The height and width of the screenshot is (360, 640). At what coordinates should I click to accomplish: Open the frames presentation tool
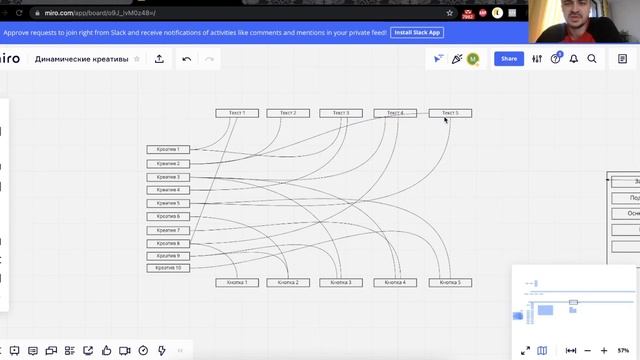[x=14, y=351]
